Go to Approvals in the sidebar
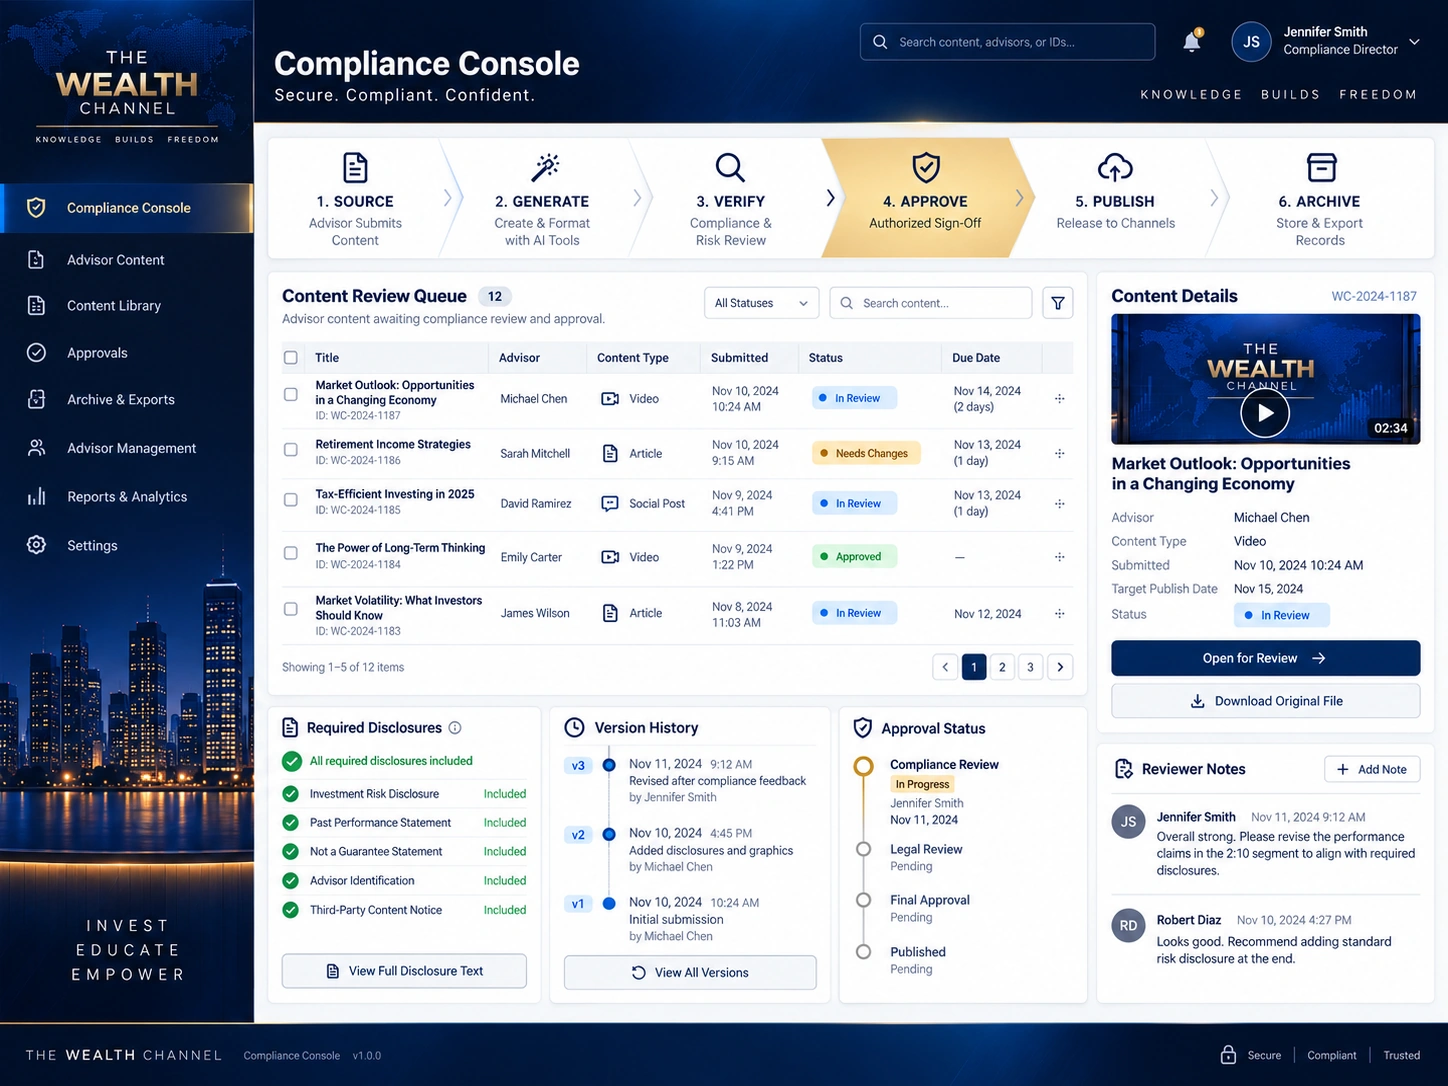Viewport: 1448px width, 1086px height. (x=127, y=353)
